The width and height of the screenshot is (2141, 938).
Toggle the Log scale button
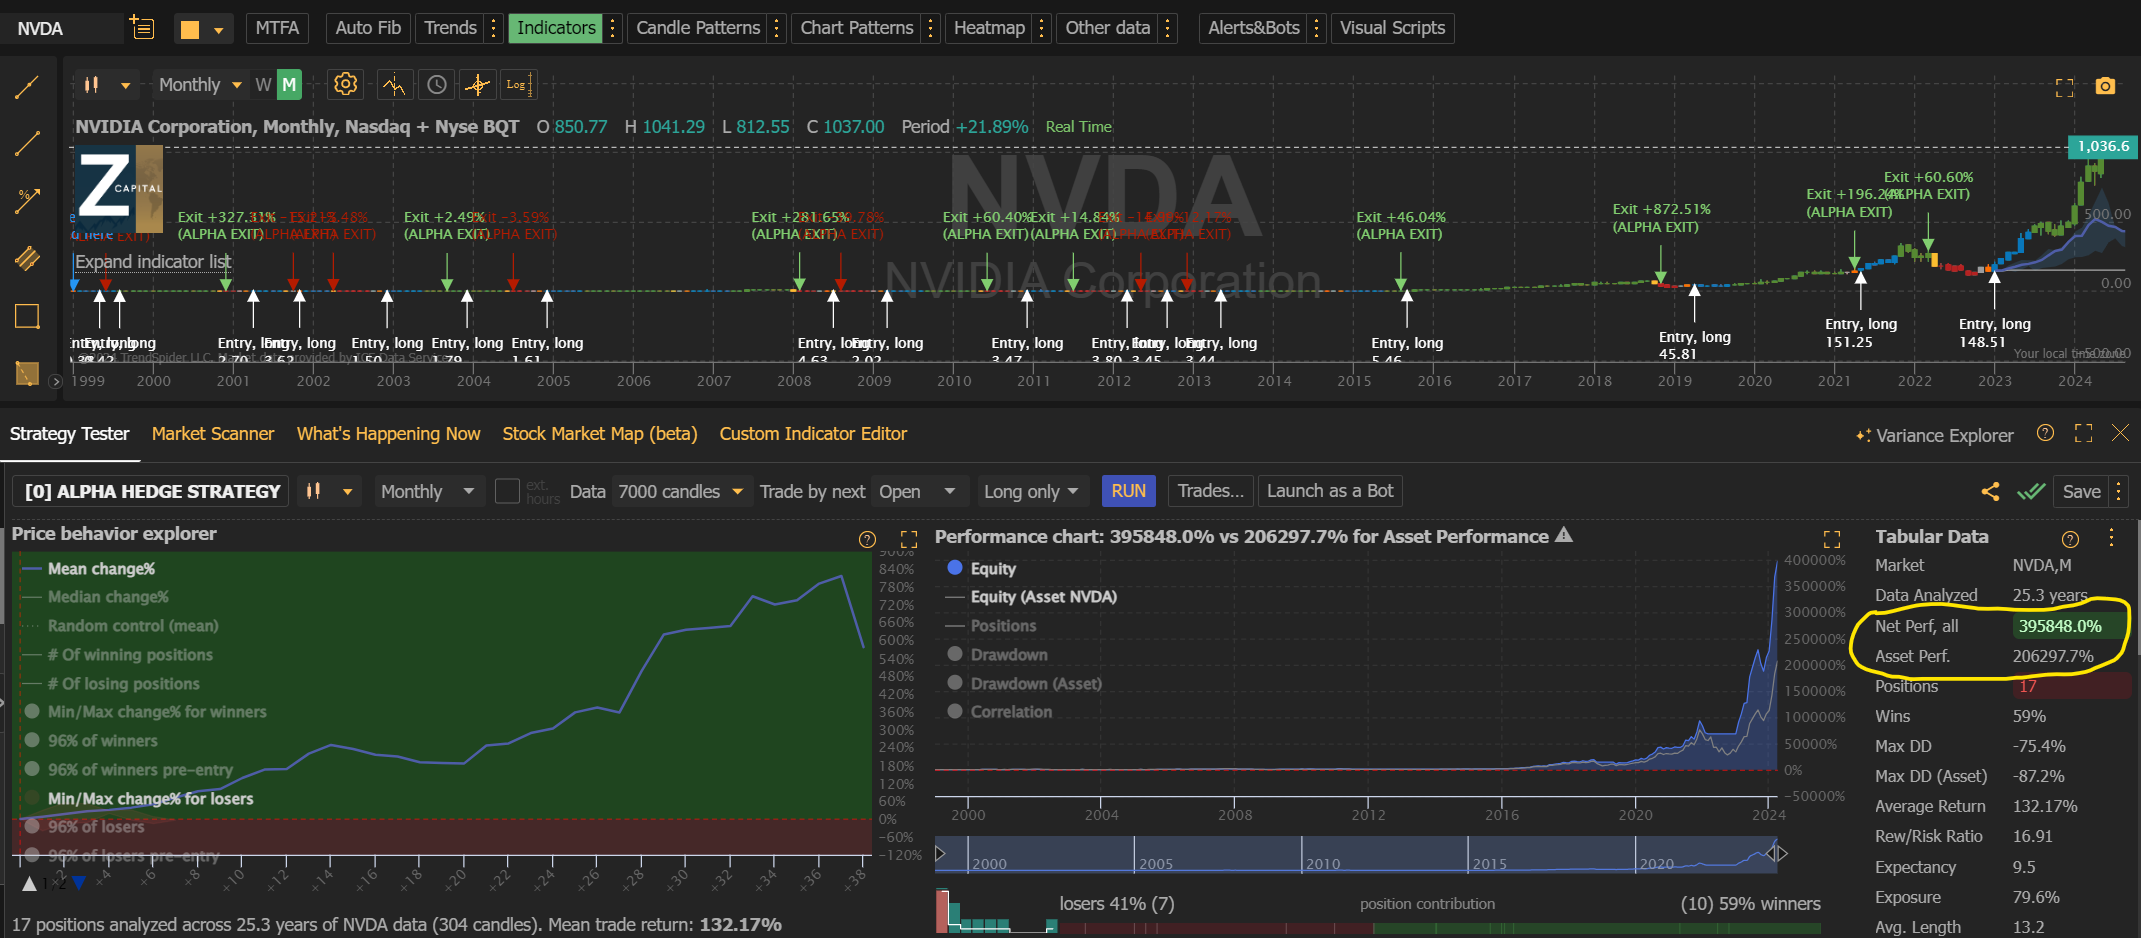pos(517,85)
